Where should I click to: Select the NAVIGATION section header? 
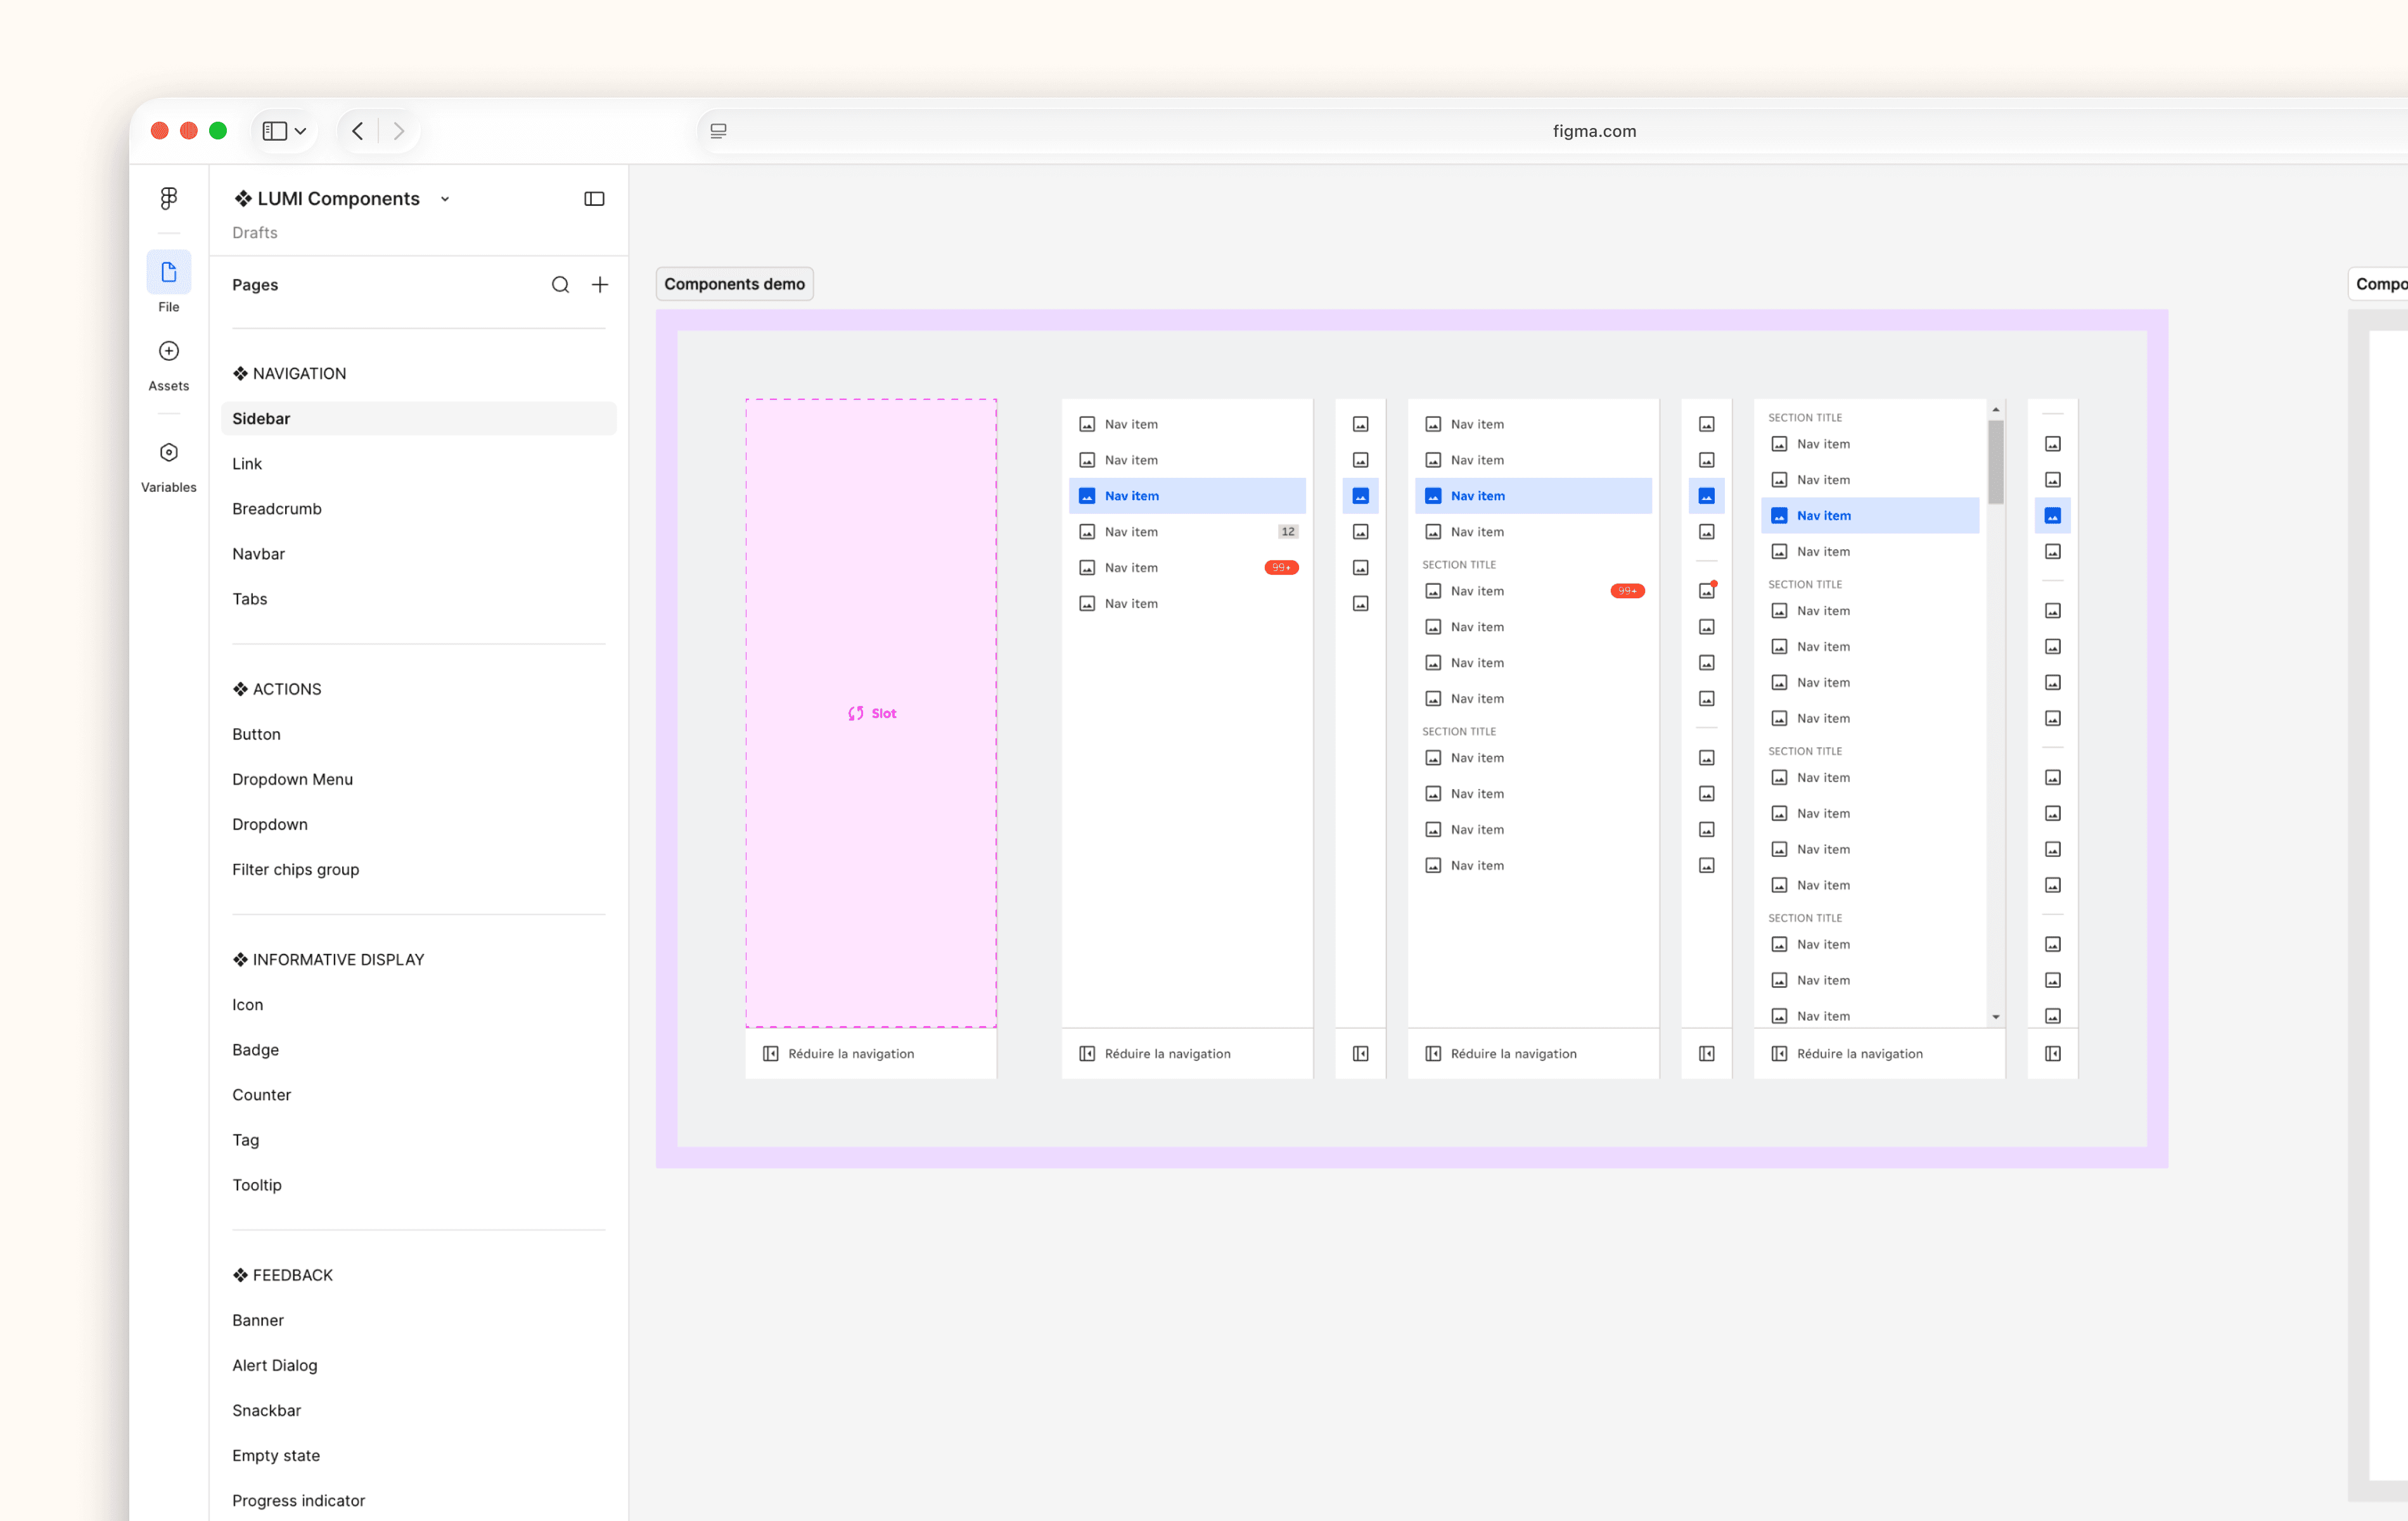pos(290,374)
